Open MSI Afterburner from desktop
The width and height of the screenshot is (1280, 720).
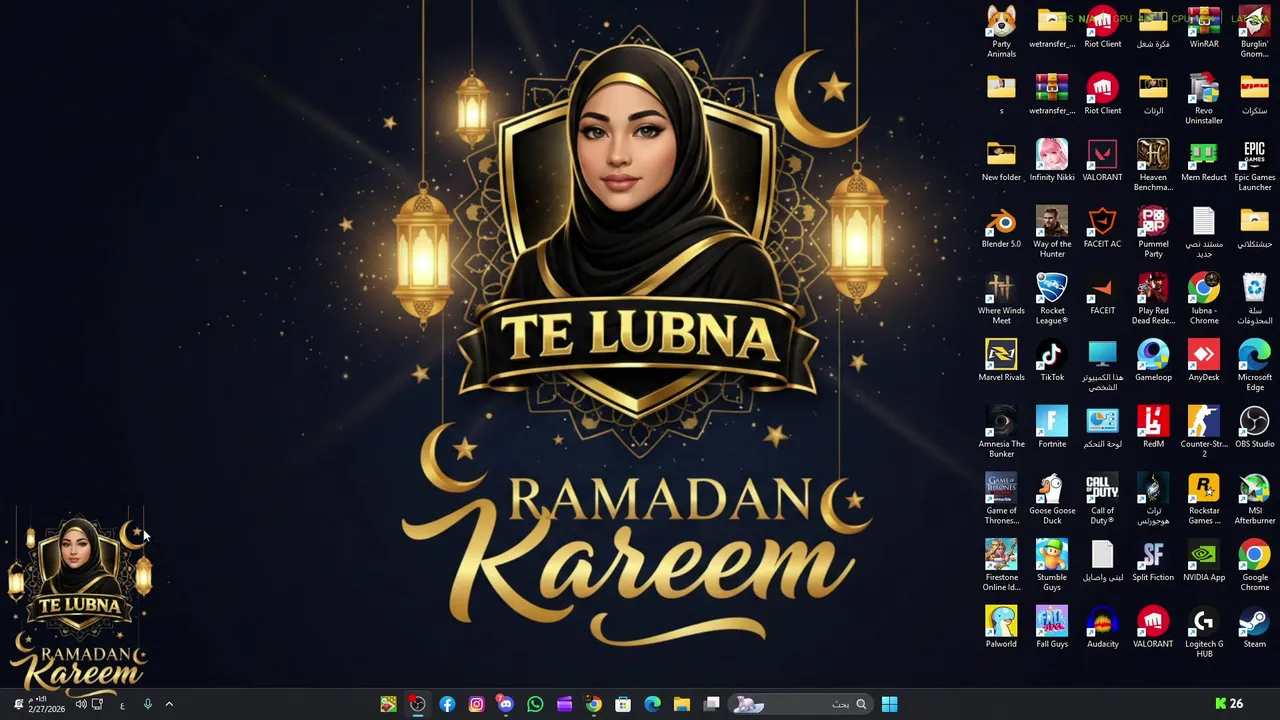tap(1254, 499)
